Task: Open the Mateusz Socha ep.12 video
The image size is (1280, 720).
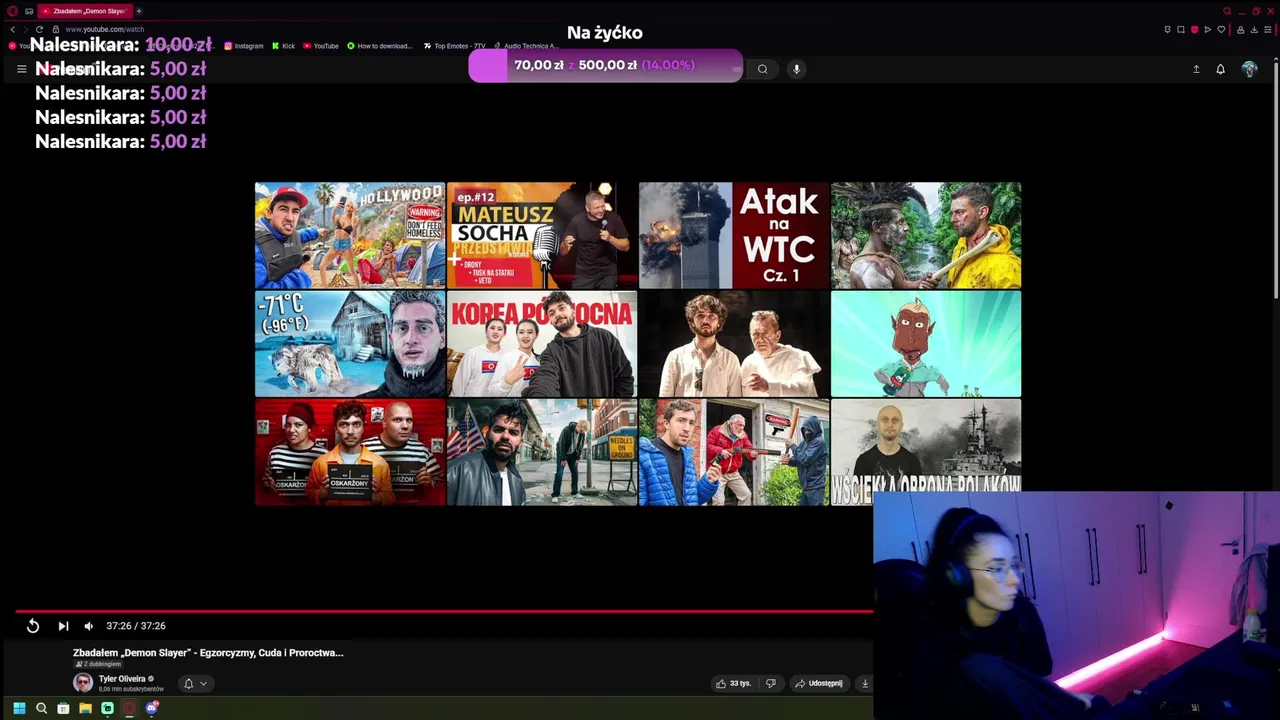Action: 542,235
